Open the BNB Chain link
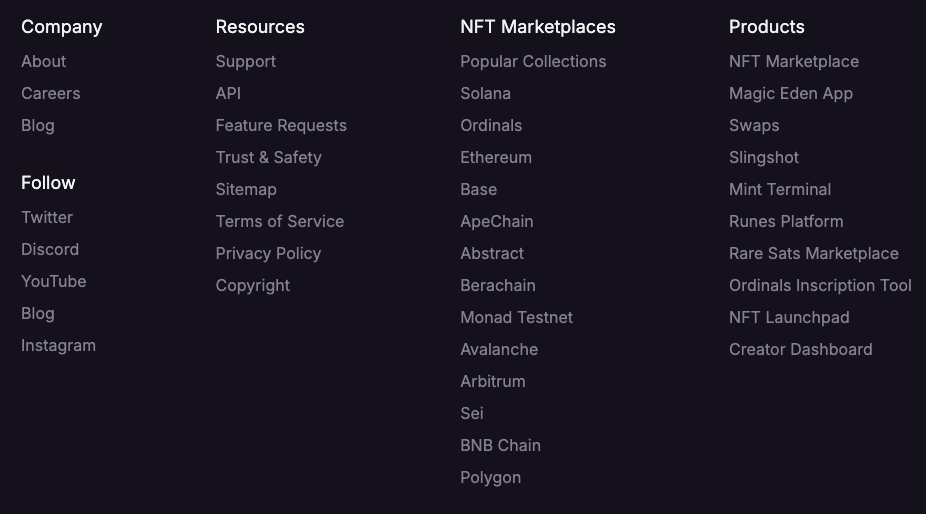The image size is (926, 514). [x=501, y=445]
